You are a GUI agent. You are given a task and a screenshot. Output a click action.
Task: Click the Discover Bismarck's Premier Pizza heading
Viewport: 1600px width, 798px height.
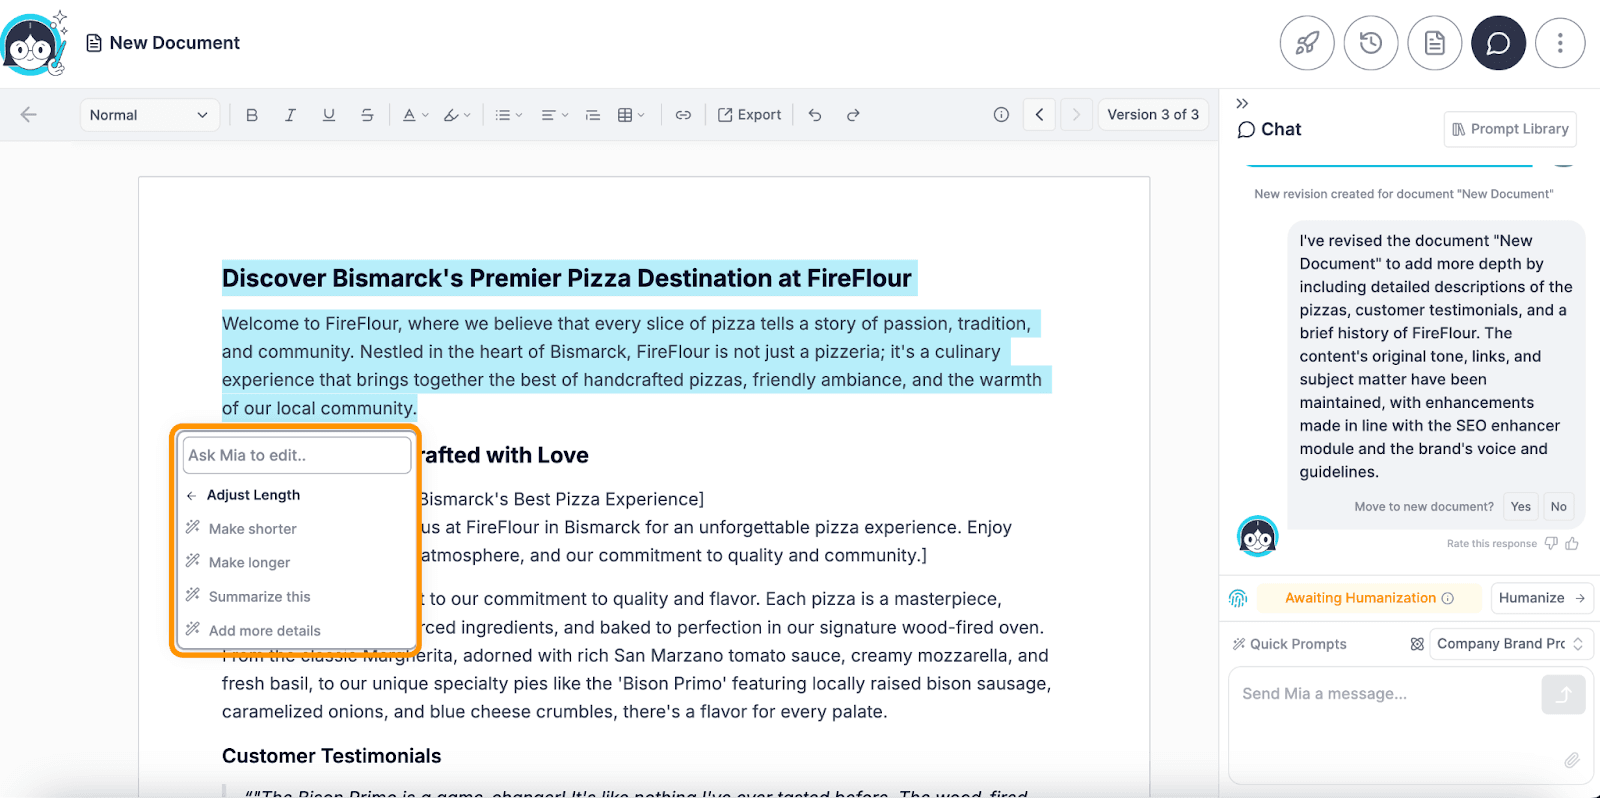[567, 278]
